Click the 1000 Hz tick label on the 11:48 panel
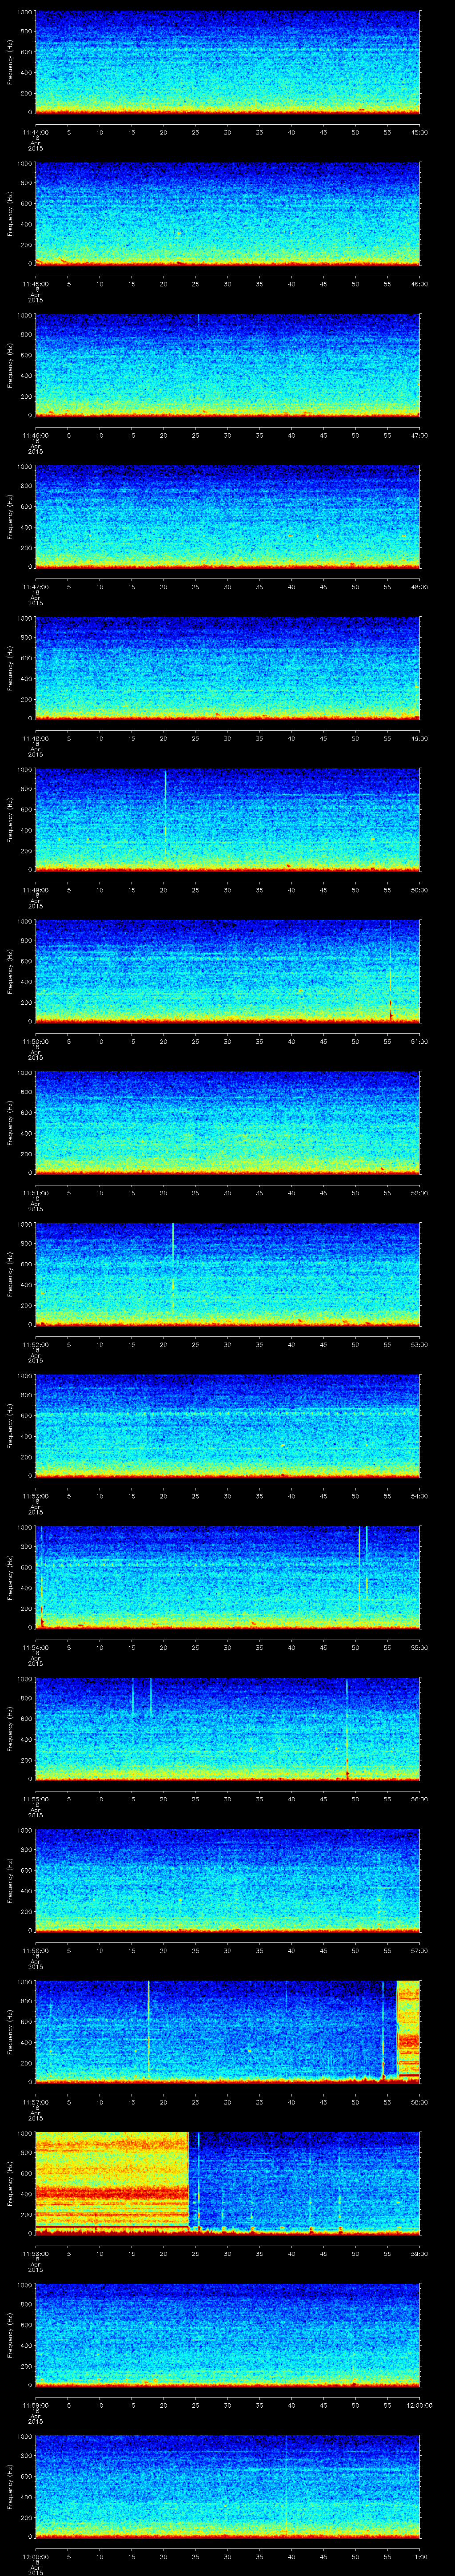The height and width of the screenshot is (2576, 455). [25, 619]
